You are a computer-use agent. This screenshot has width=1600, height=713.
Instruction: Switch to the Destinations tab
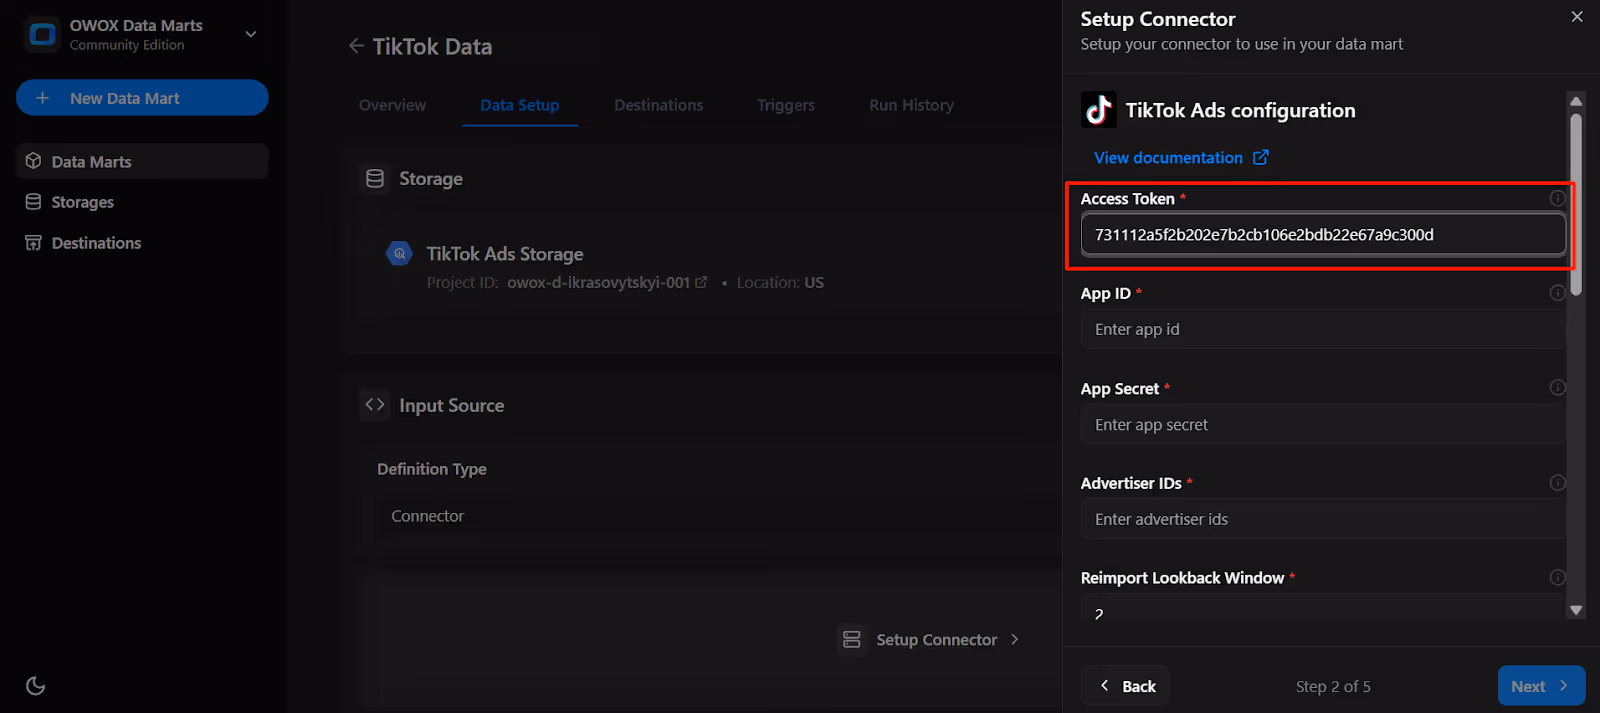tap(659, 105)
